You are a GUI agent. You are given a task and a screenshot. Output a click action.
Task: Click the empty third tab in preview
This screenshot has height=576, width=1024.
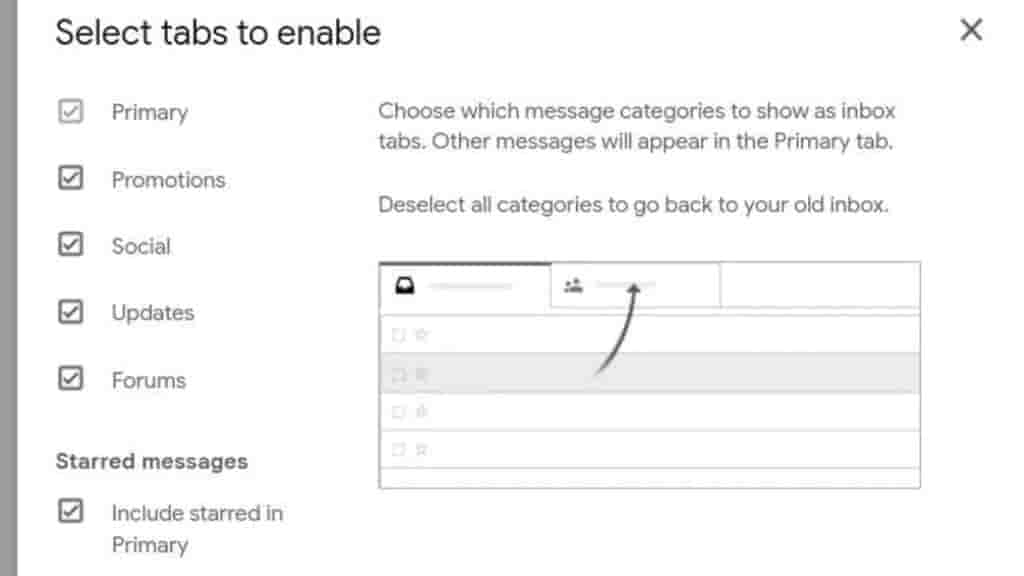tap(819, 287)
